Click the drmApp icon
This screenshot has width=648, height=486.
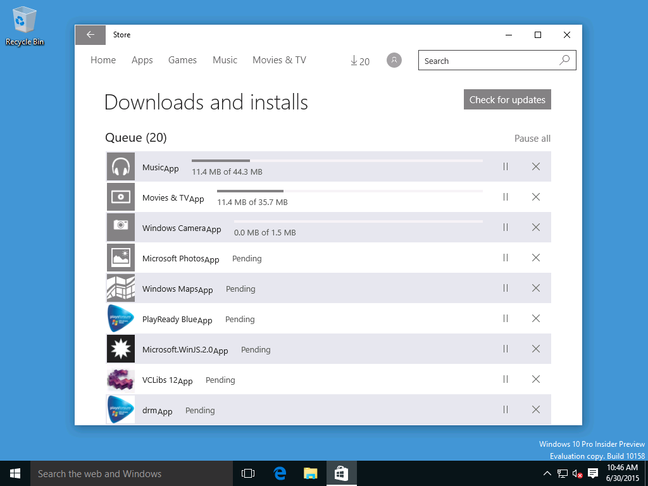(121, 410)
